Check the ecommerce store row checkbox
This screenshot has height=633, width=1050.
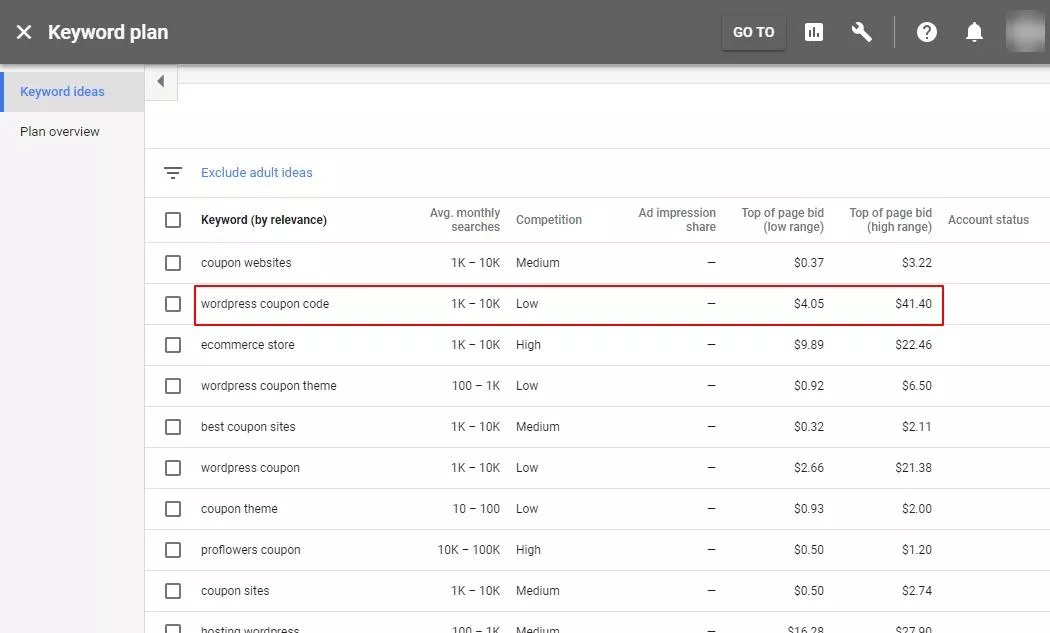173,345
